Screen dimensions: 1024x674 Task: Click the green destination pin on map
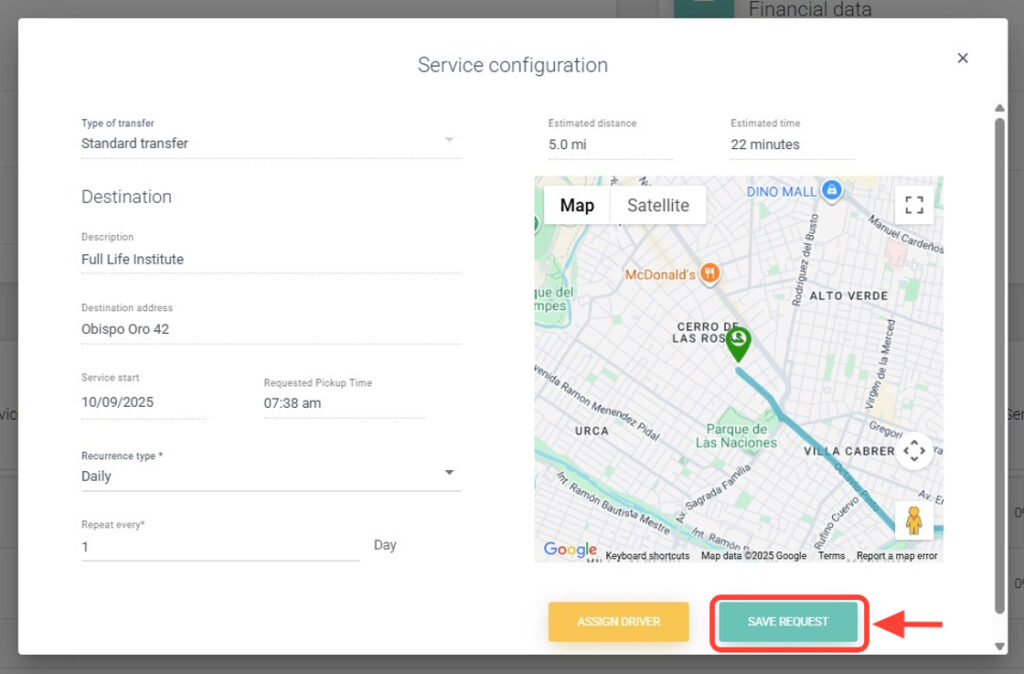point(738,343)
